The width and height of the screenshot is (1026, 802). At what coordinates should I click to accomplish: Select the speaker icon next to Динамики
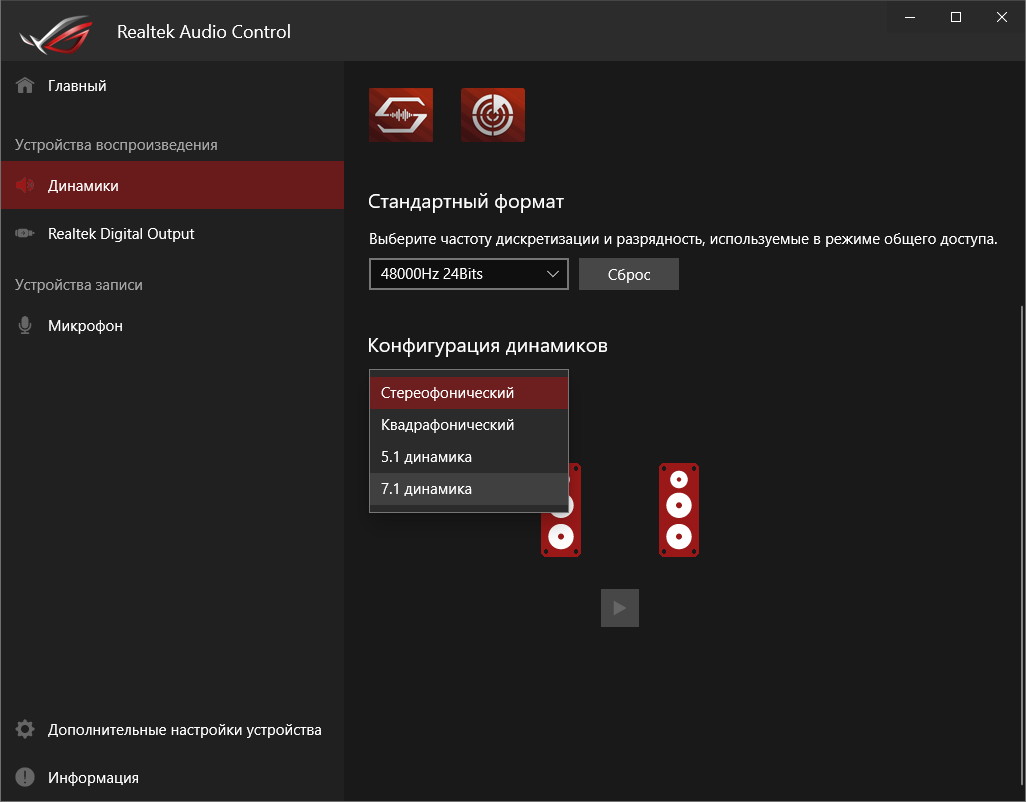(x=26, y=186)
